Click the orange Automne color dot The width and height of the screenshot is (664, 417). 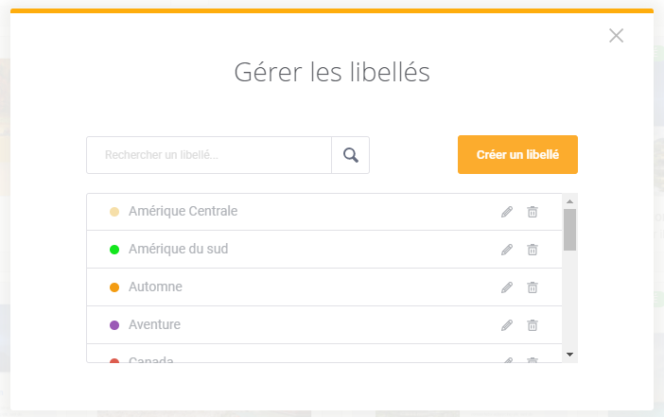click(x=114, y=287)
